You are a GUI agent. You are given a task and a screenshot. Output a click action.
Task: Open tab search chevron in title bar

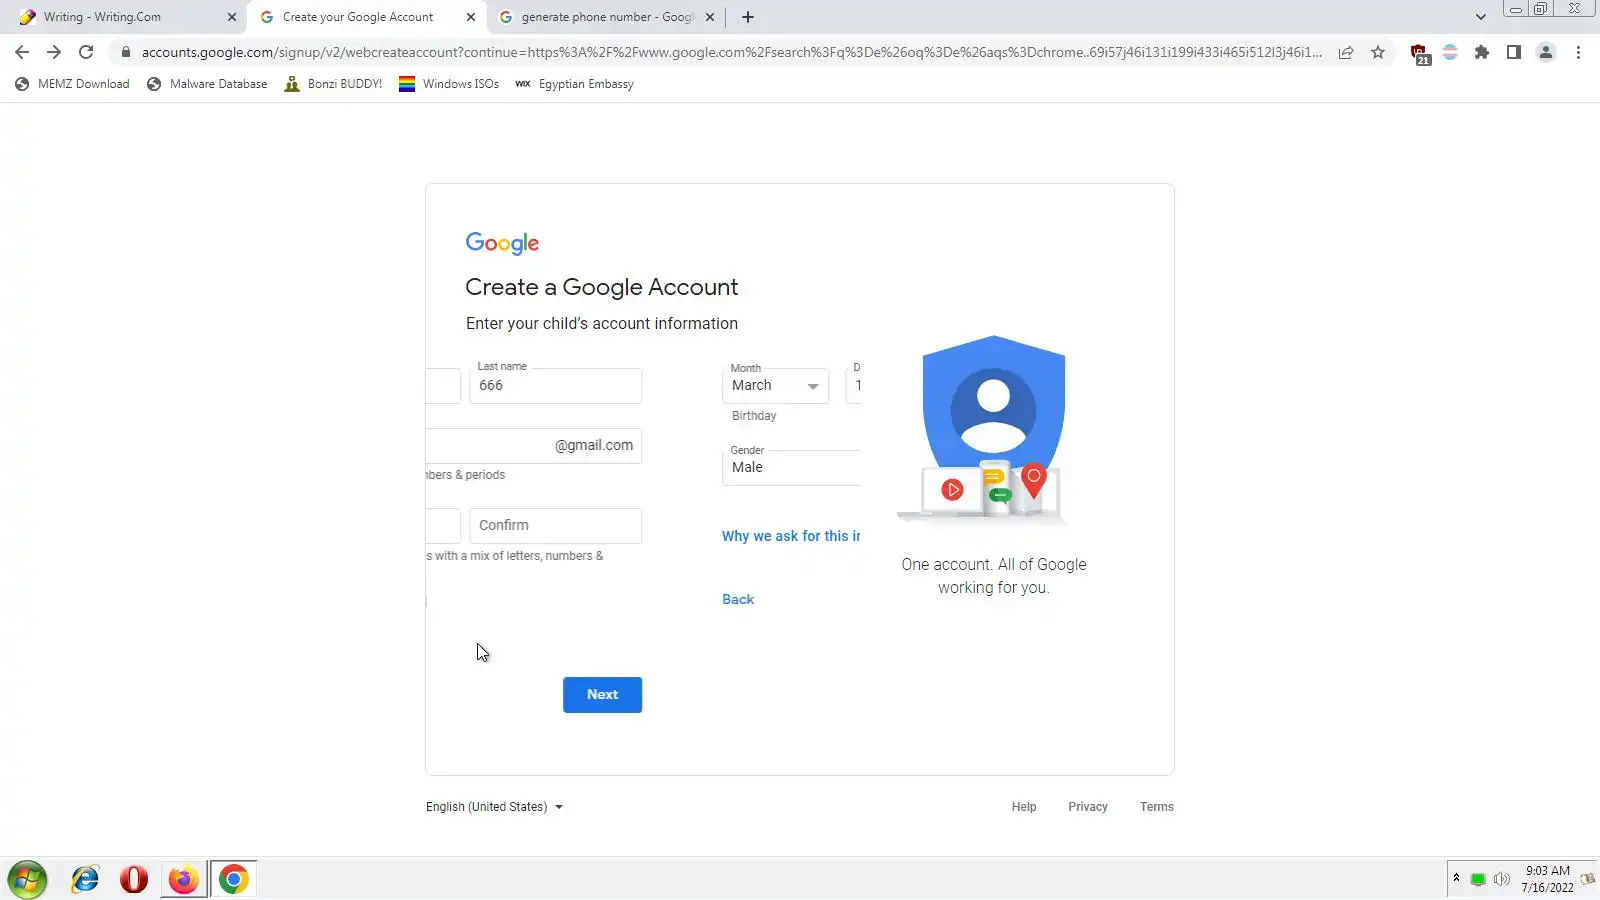click(x=1481, y=17)
